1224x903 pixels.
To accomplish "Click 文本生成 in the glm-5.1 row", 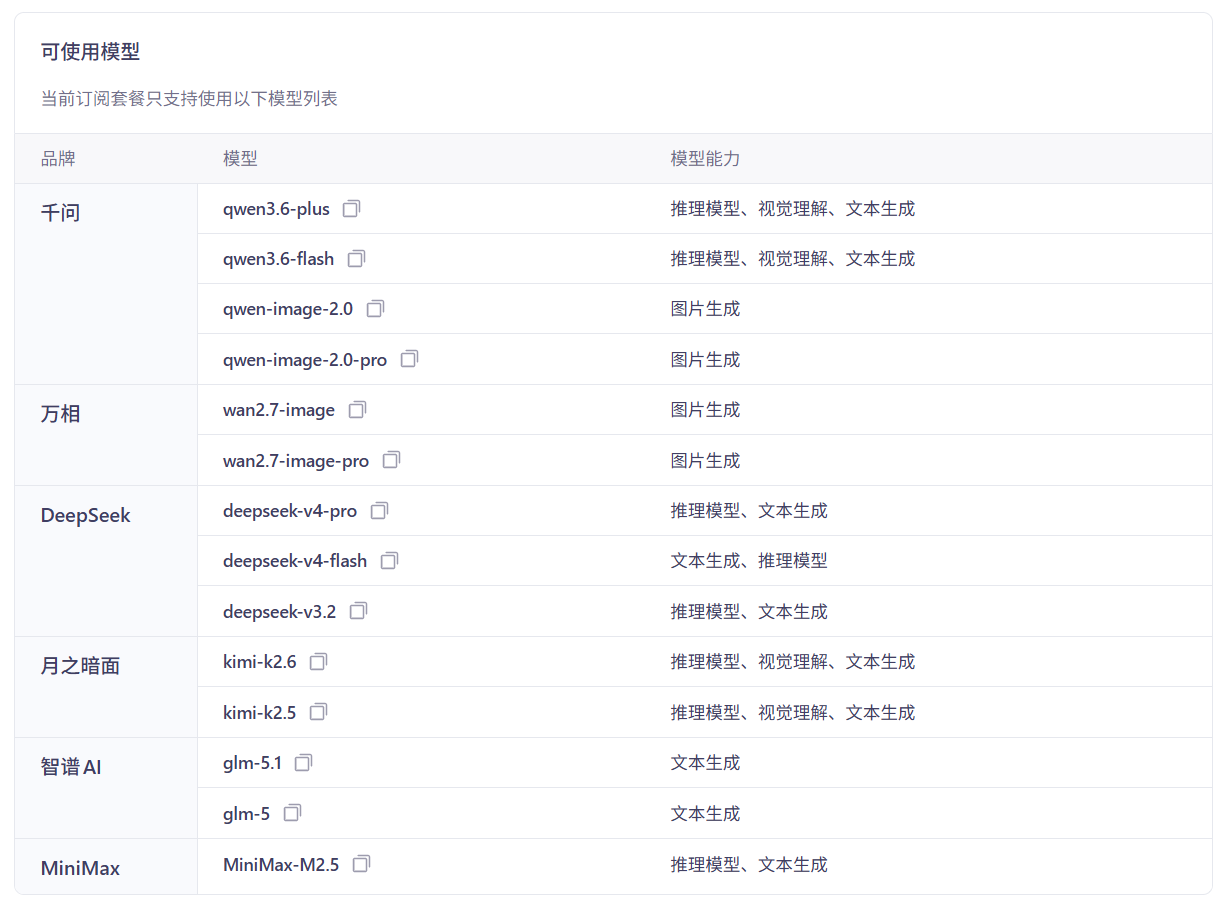I will 705,763.
